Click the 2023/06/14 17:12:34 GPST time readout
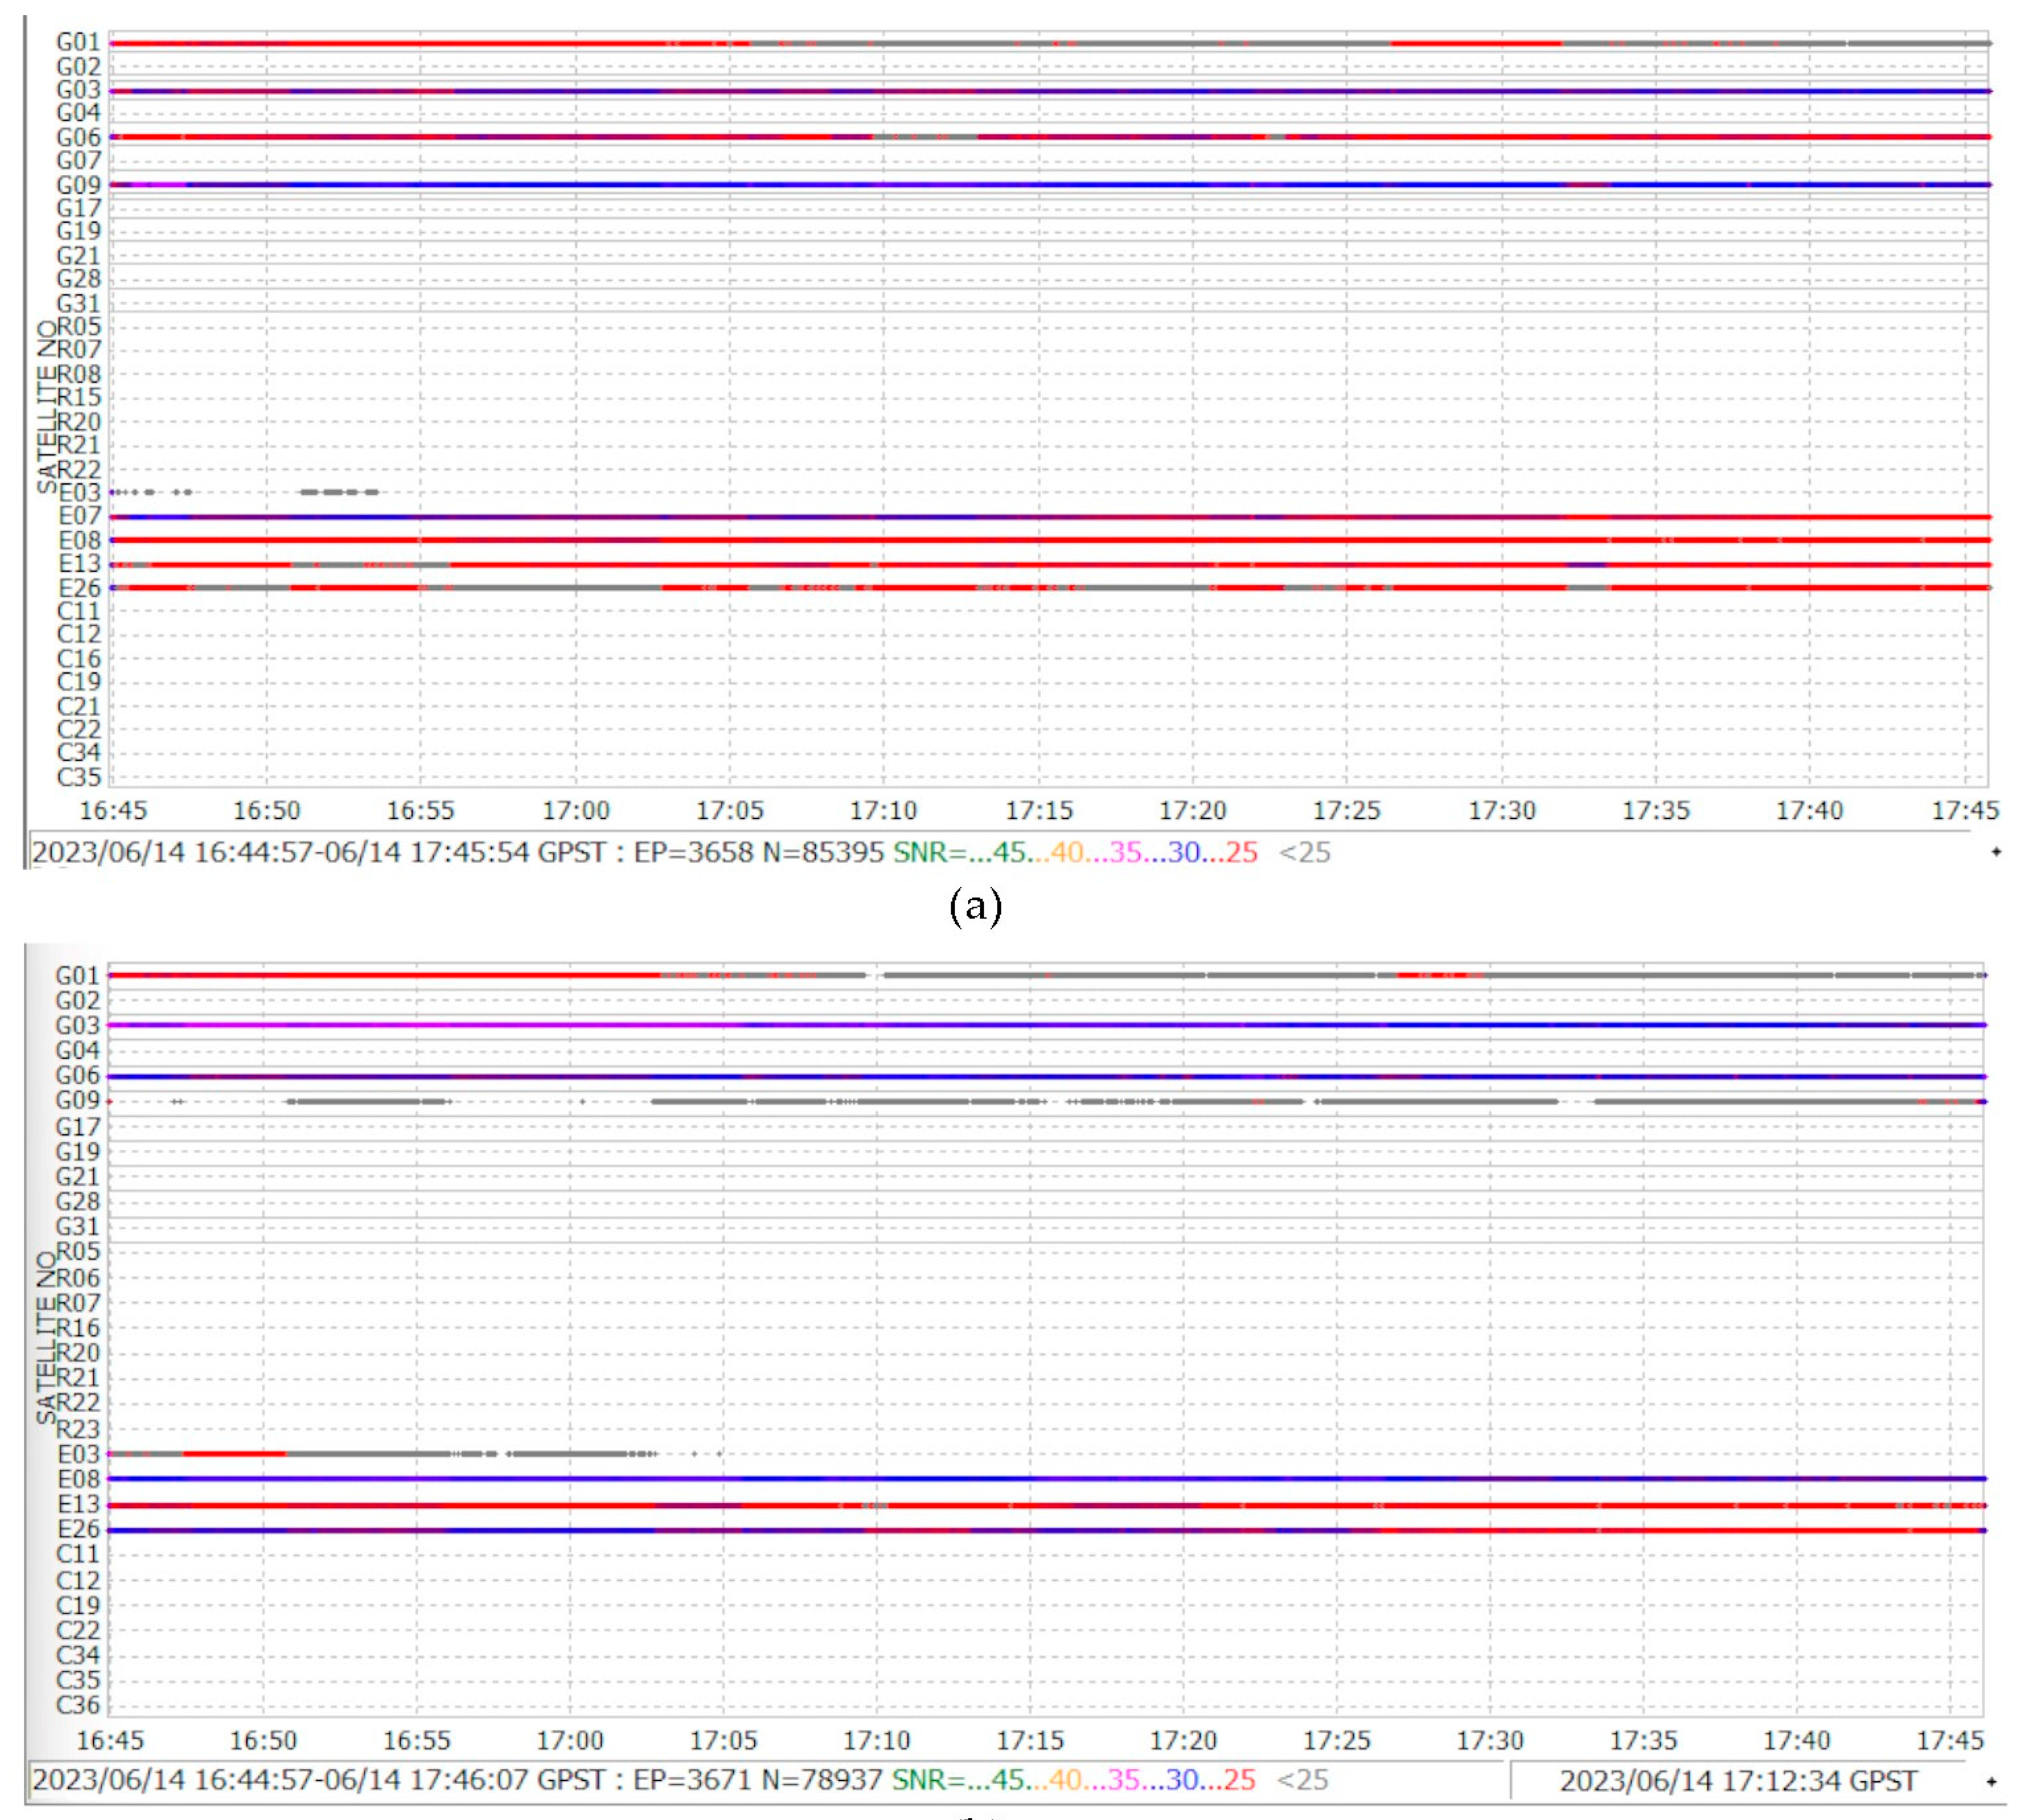 tap(1738, 1781)
